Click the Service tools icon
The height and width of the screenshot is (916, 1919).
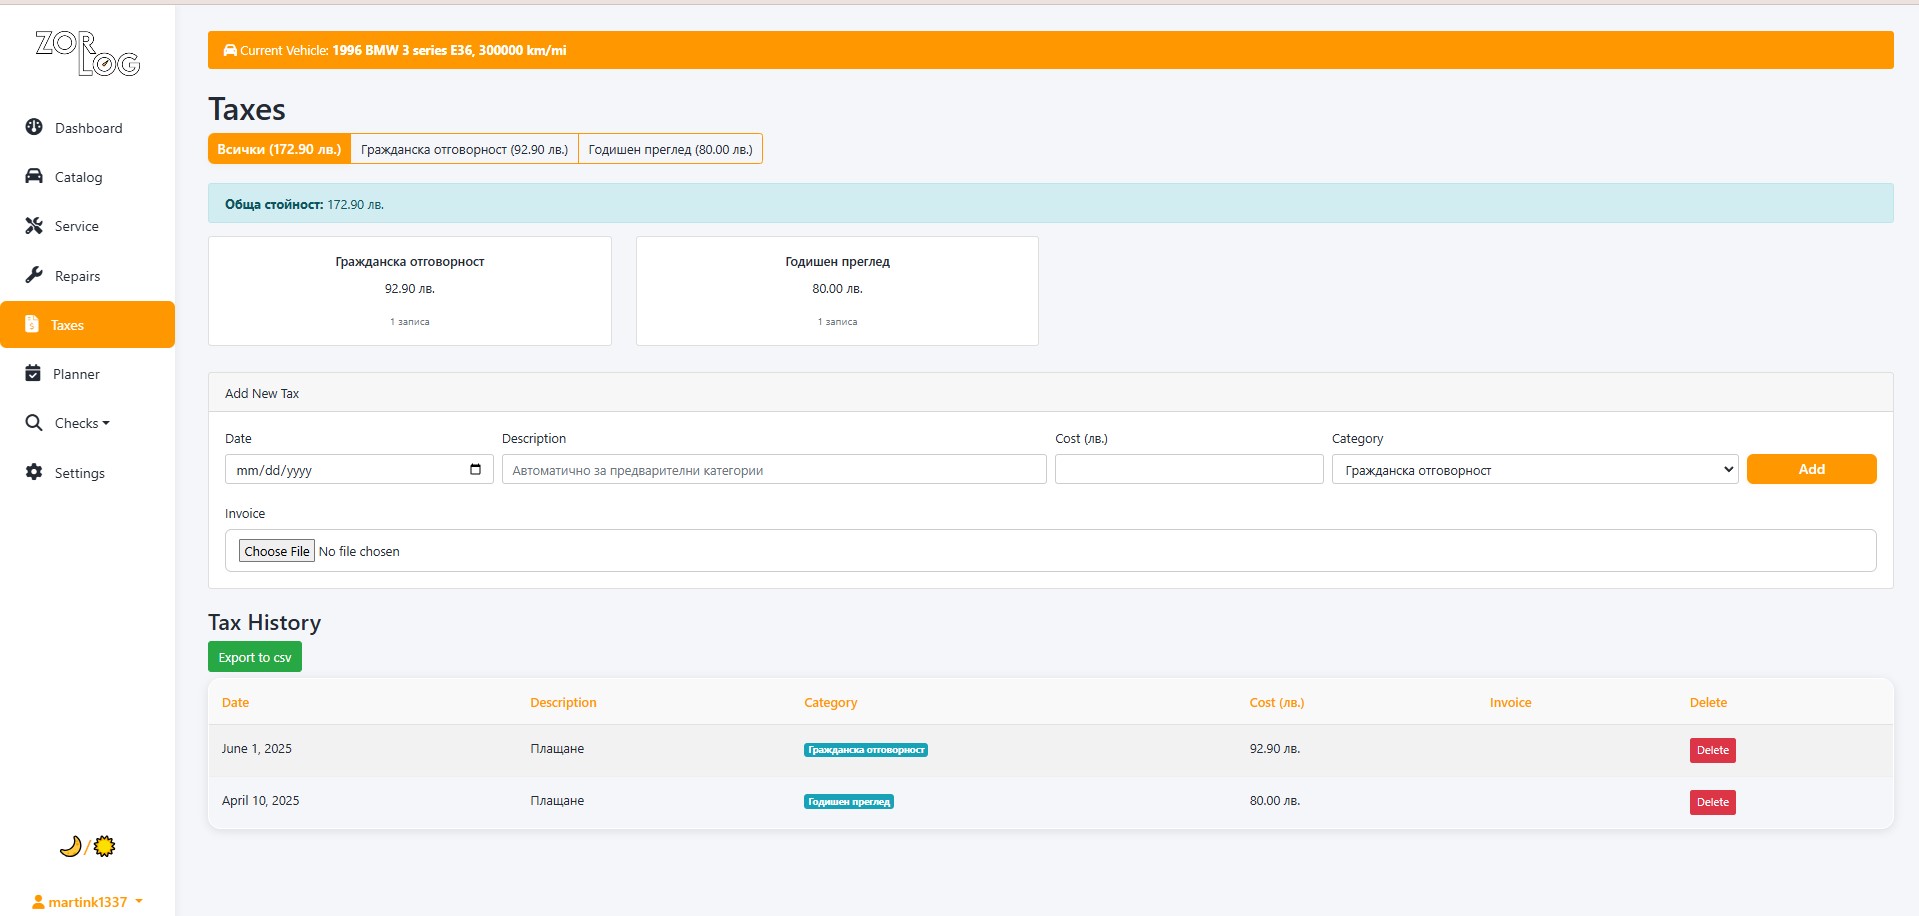tap(34, 226)
